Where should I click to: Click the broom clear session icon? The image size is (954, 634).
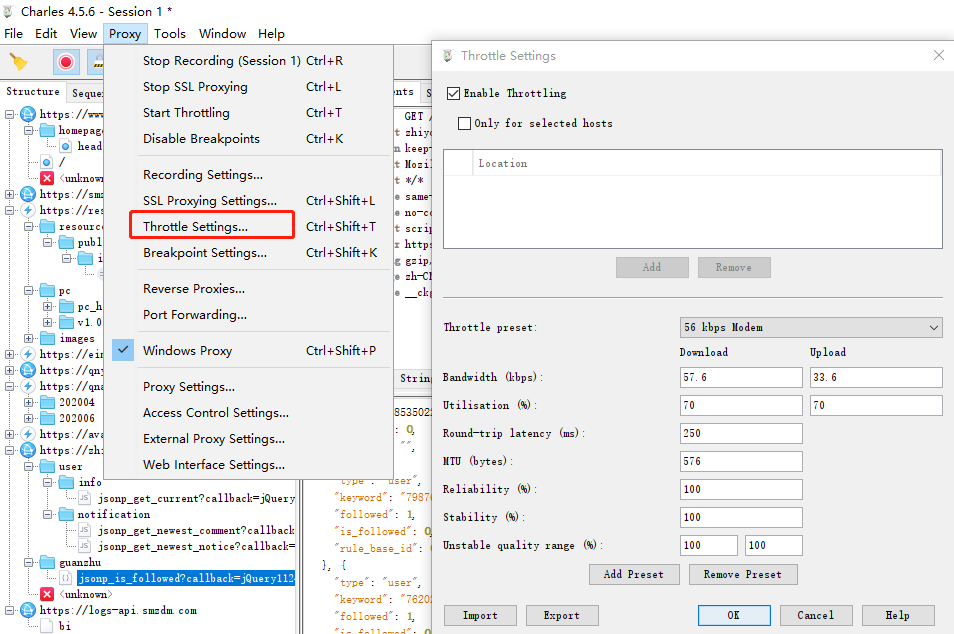tap(18, 61)
